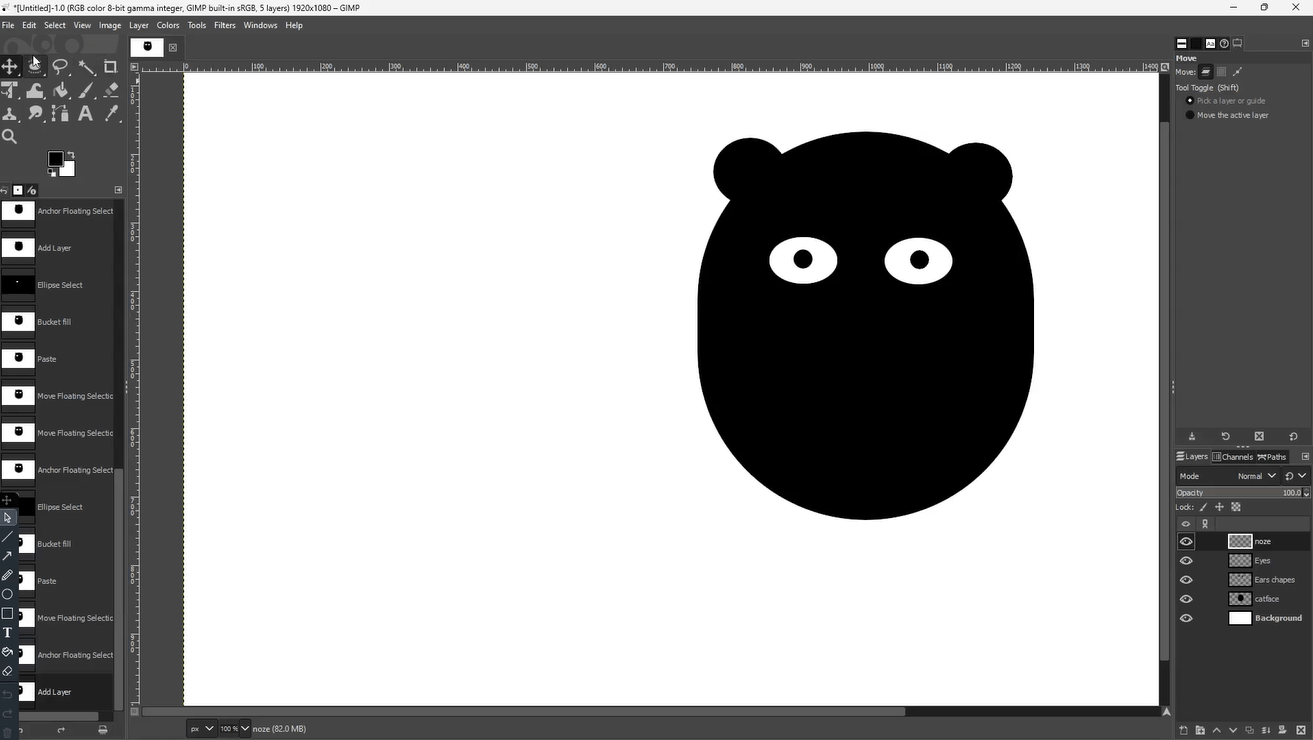This screenshot has width=1313, height=740.
Task: Open the Filters menu
Action: pos(225,25)
